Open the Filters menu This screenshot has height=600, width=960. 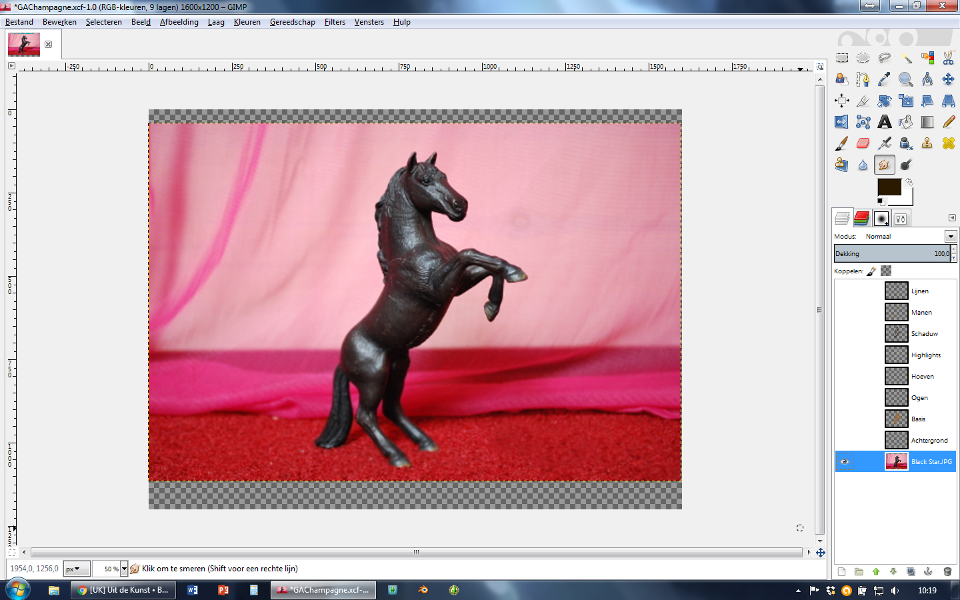[334, 21]
